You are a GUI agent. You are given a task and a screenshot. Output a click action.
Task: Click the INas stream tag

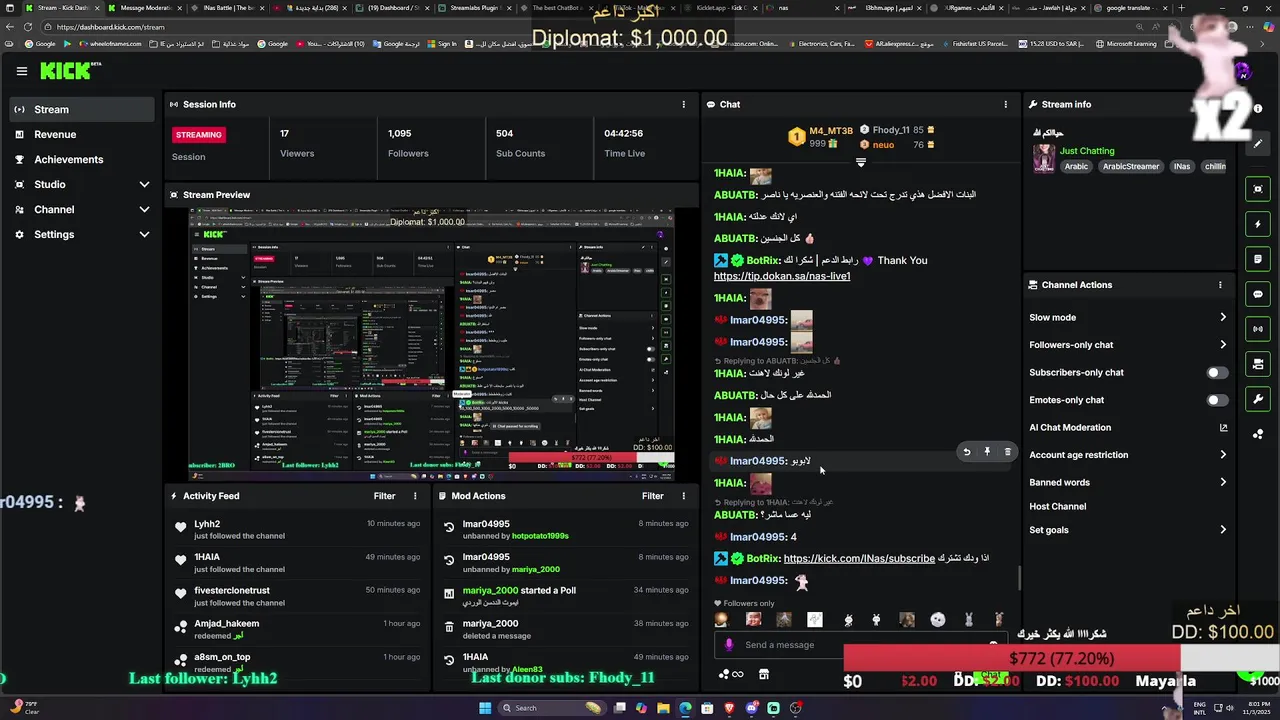(1182, 167)
